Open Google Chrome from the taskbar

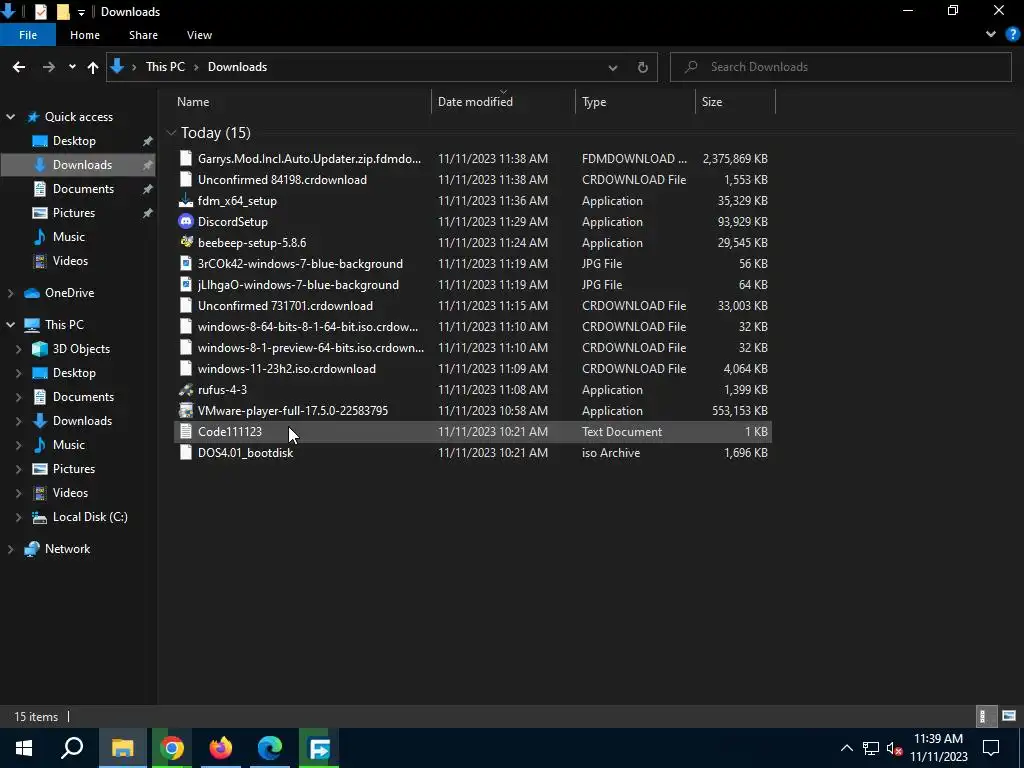pyautogui.click(x=172, y=748)
